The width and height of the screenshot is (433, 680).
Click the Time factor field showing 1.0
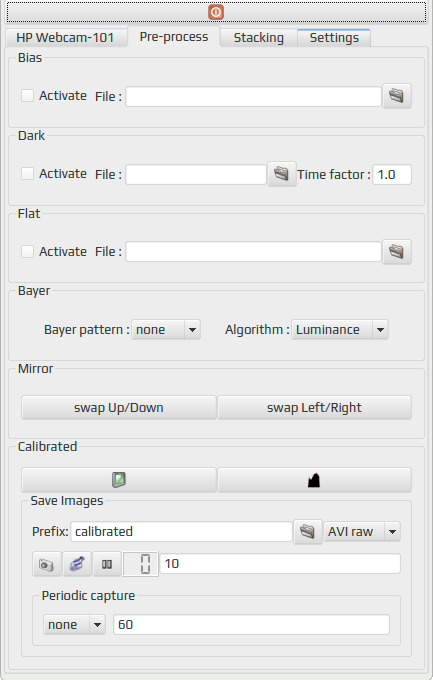click(392, 174)
